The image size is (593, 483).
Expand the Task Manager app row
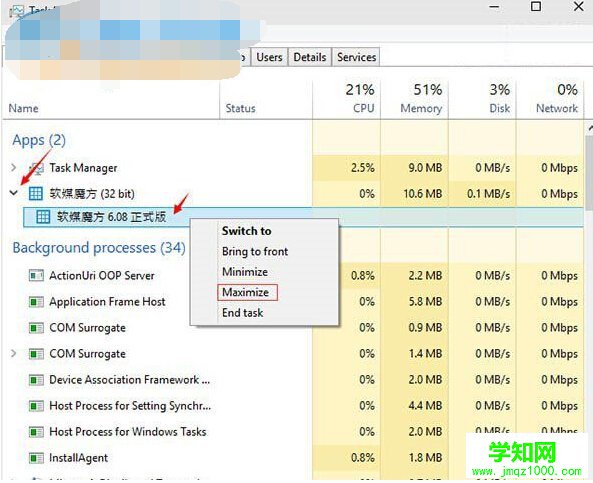coord(14,167)
